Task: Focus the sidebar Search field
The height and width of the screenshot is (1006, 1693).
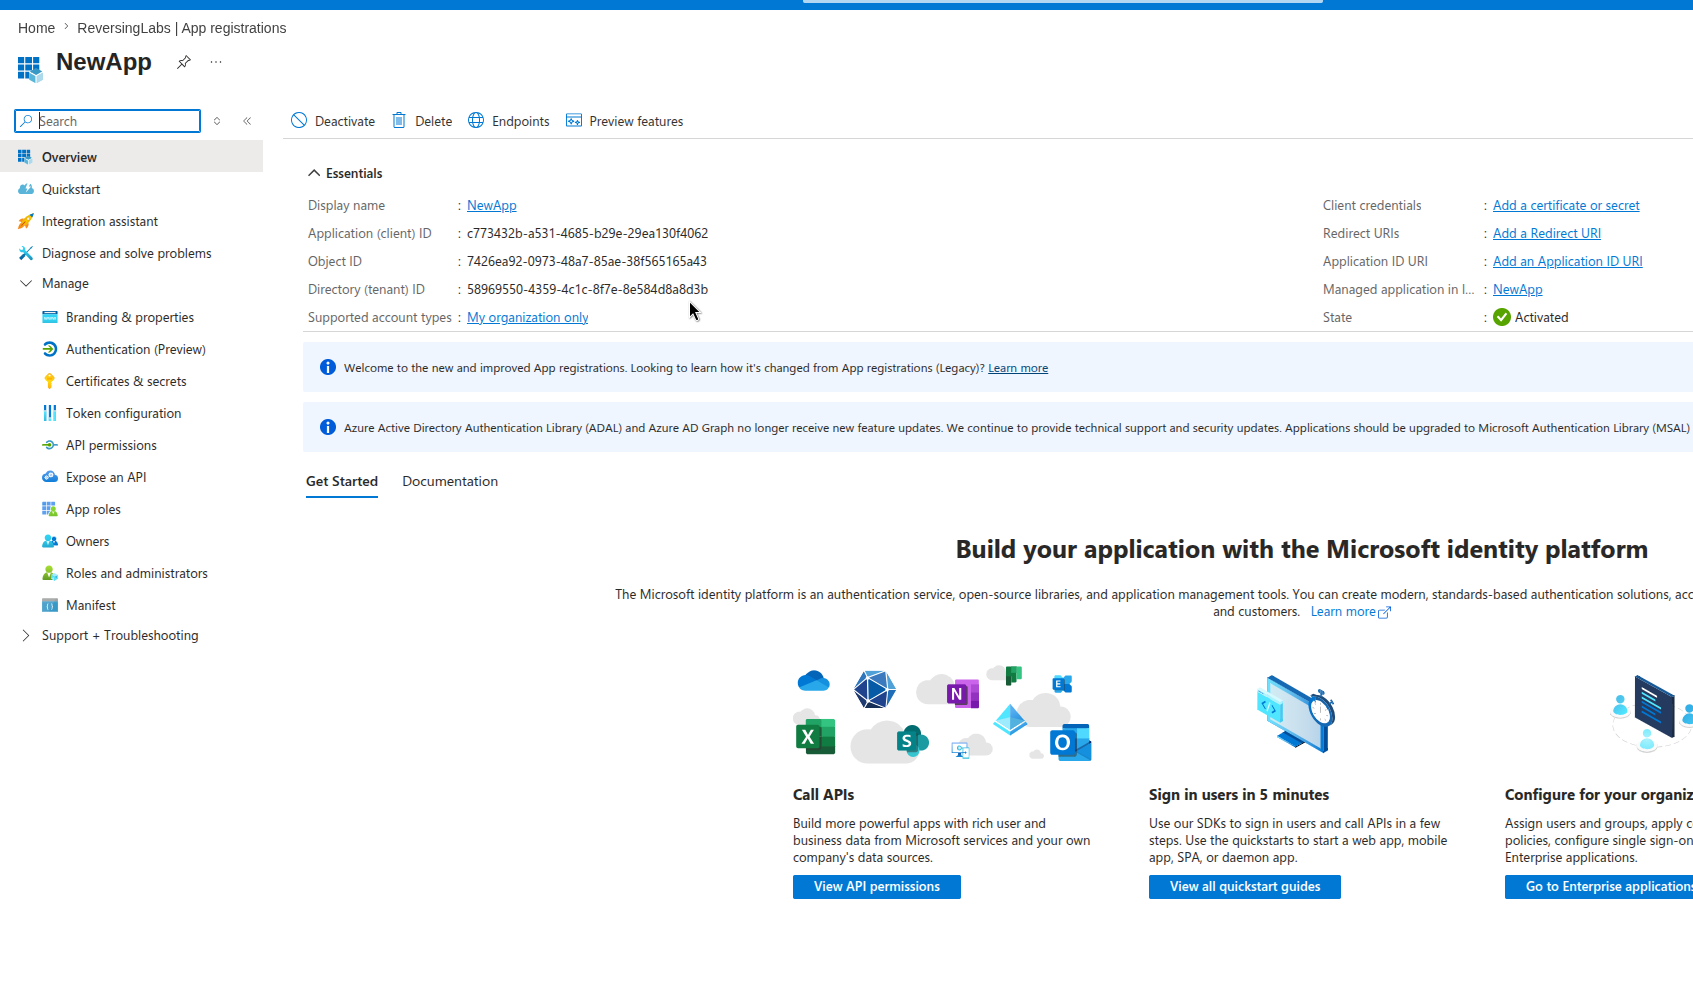Action: [x=108, y=121]
